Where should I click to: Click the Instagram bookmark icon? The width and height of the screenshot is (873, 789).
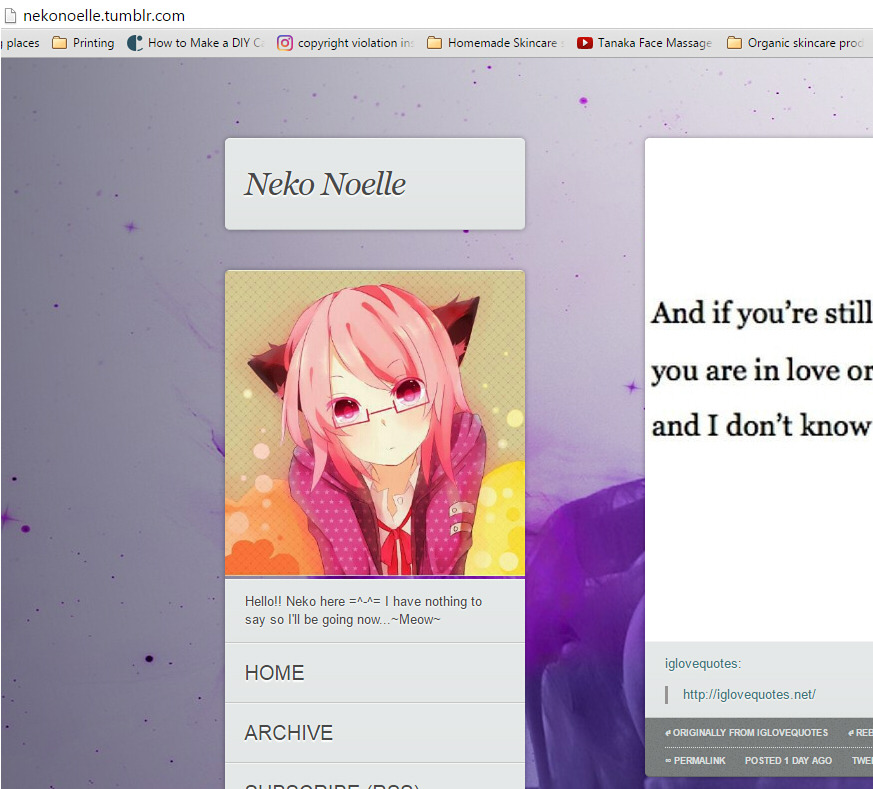click(x=285, y=43)
